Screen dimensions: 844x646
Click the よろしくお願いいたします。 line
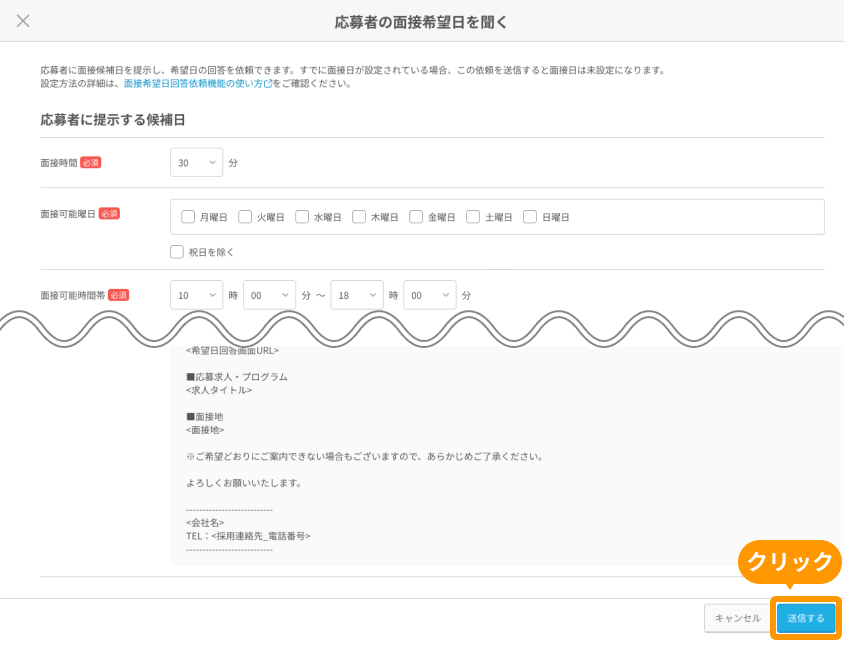pyautogui.click(x=244, y=483)
